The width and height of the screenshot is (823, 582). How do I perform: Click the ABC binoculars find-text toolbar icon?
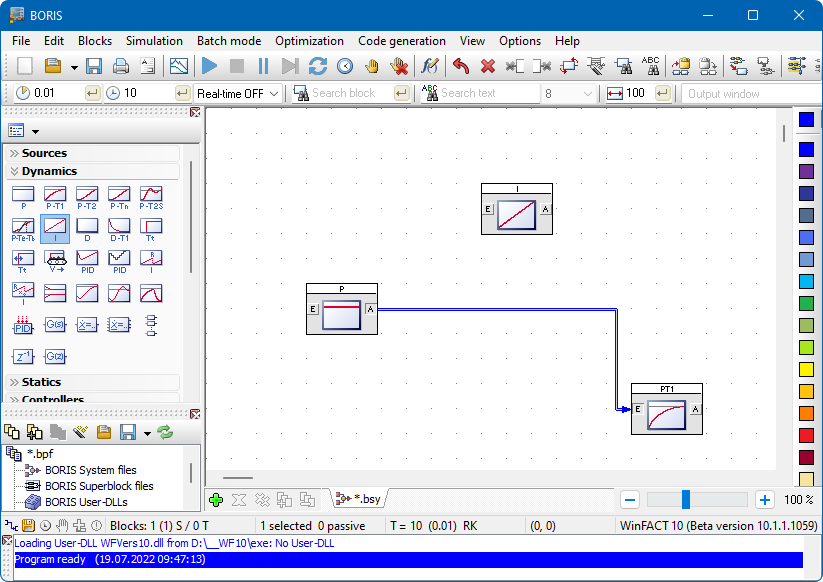(651, 66)
